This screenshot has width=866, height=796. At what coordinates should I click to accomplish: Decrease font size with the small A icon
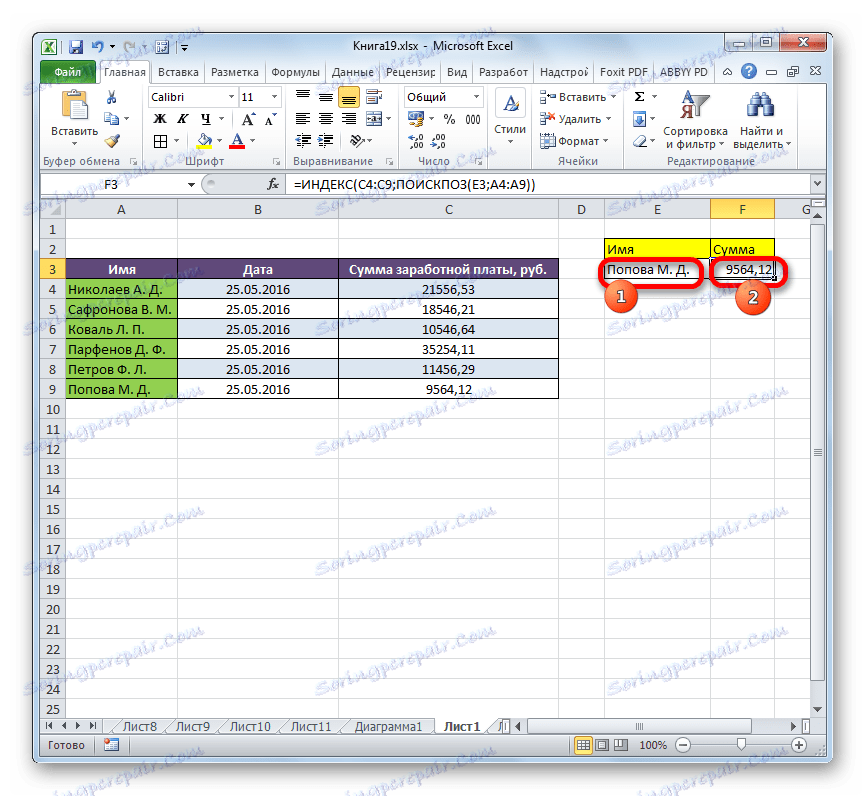pos(270,119)
